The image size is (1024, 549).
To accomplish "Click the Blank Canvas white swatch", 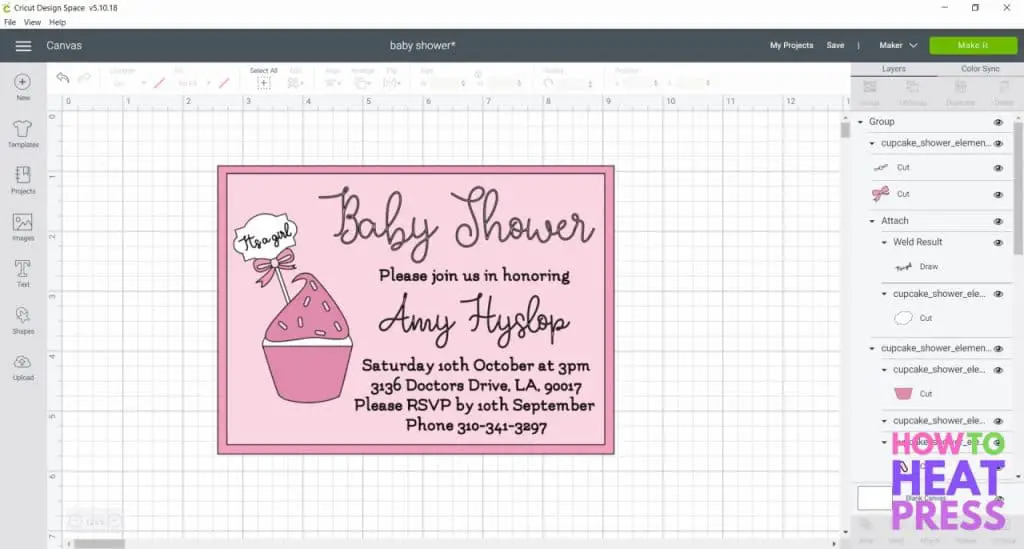I will pos(874,498).
